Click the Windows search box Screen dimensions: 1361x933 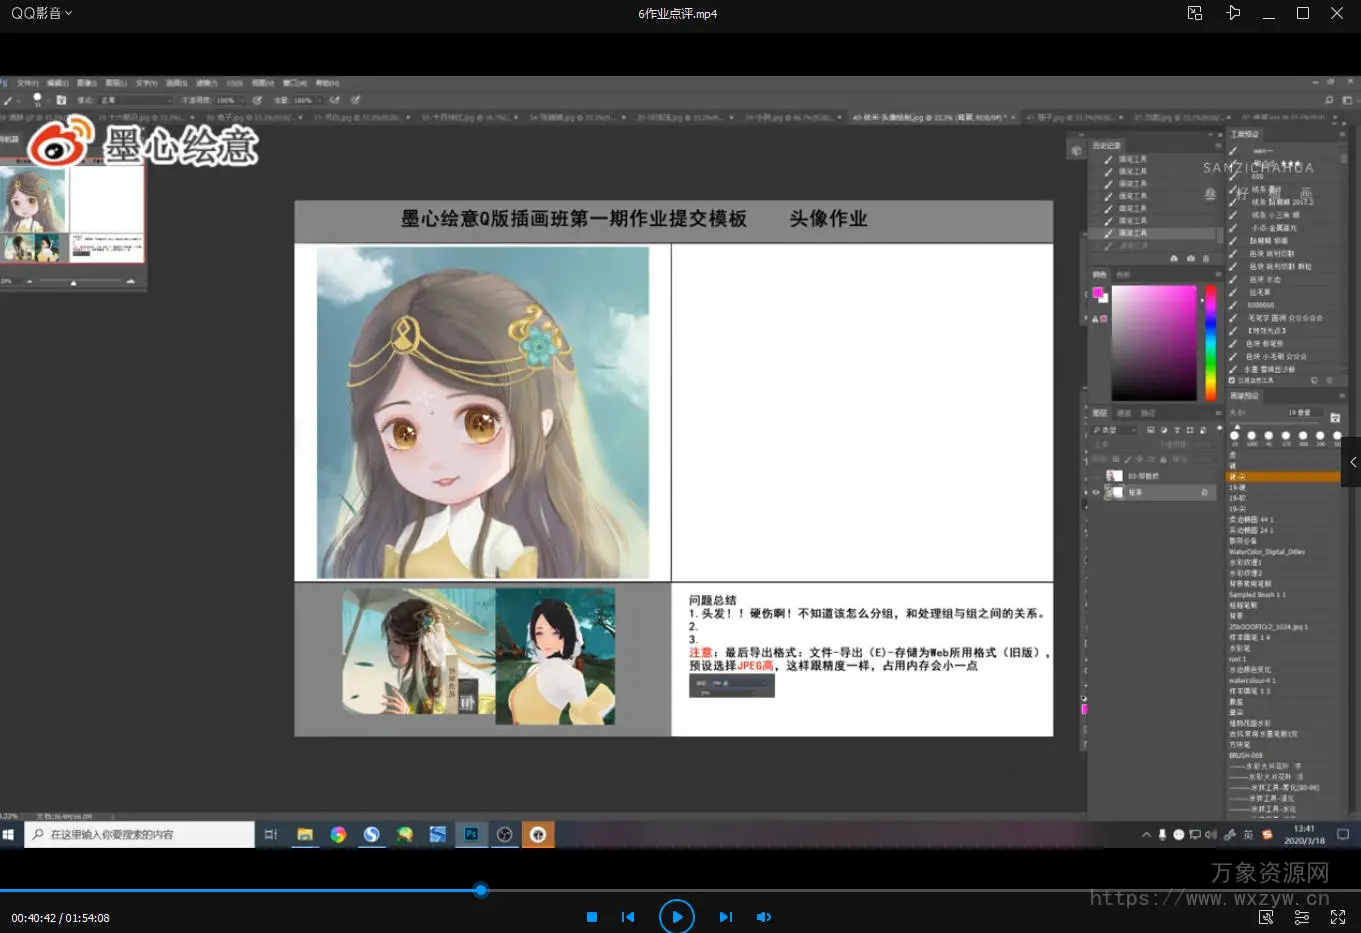pyautogui.click(x=140, y=835)
